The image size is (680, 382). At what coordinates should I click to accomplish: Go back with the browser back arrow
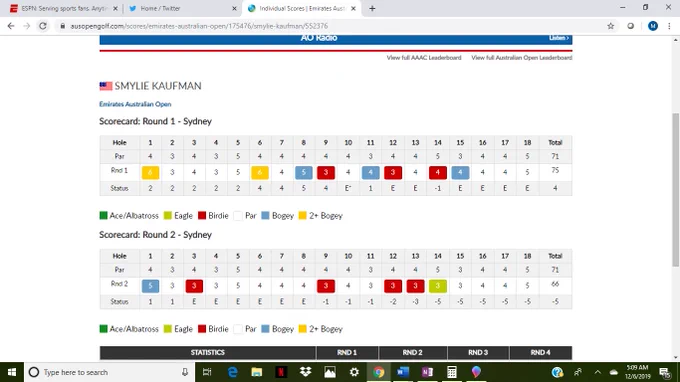coord(11,26)
